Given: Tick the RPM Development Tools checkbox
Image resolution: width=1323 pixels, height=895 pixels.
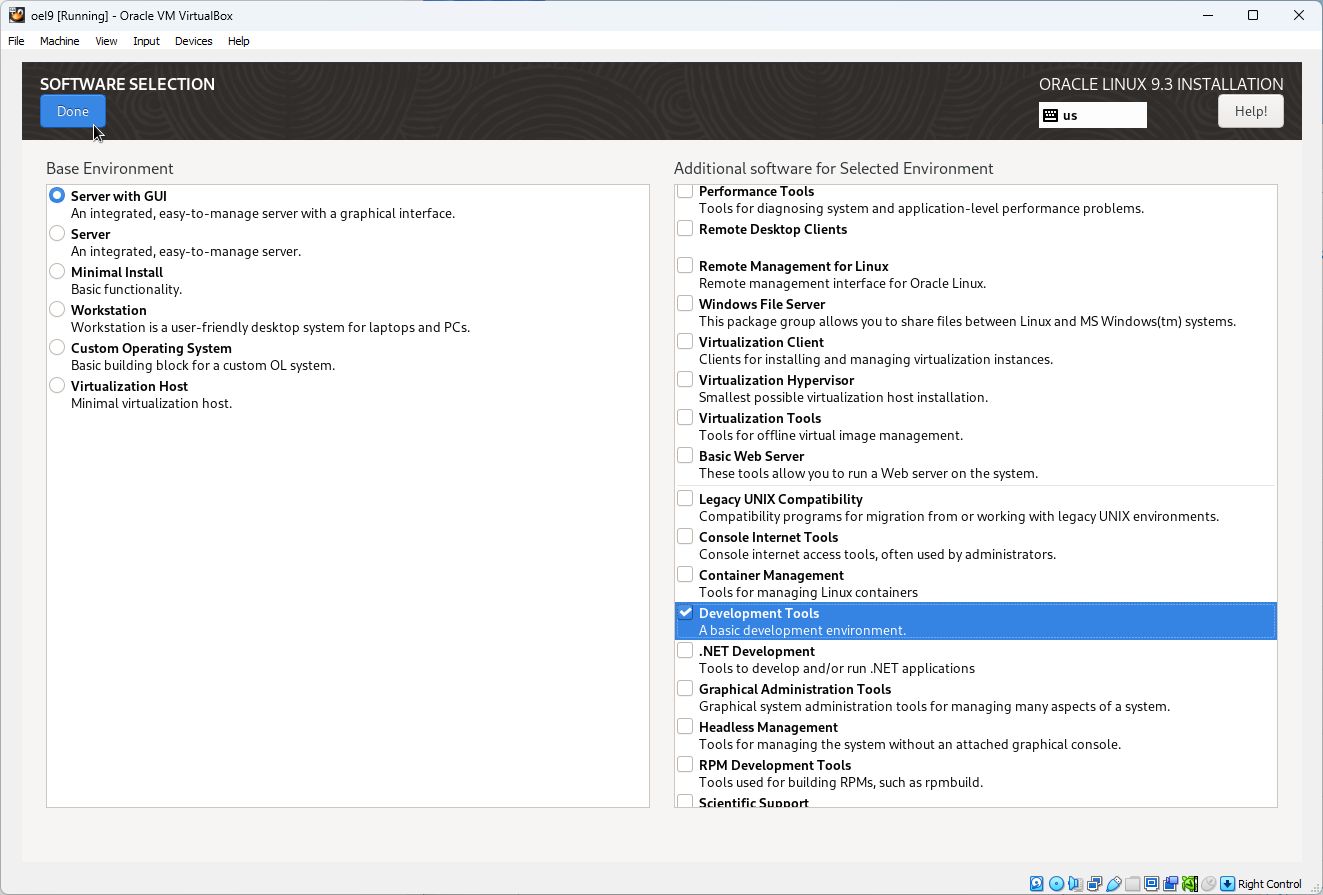Looking at the screenshot, I should 685,764.
